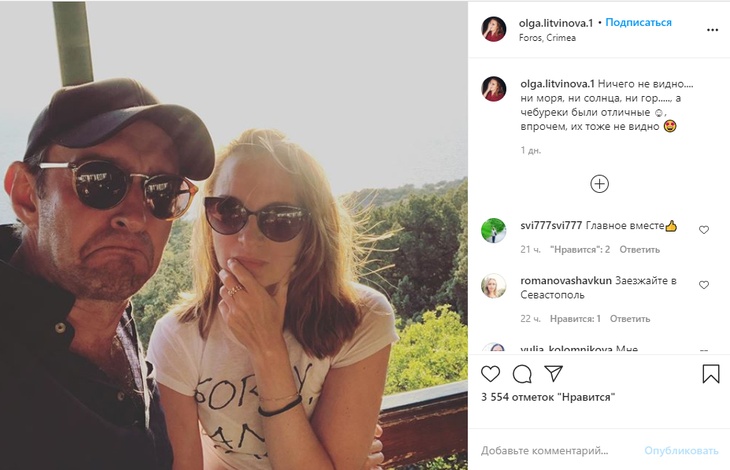The image size is (730, 470).
Task: Open romanovashavkun's profile avatar
Action: click(494, 286)
